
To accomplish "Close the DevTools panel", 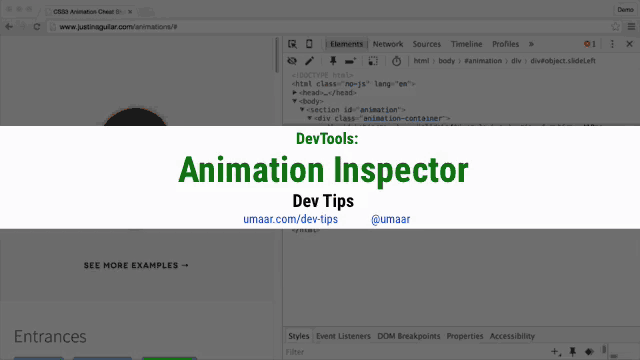I will [x=629, y=44].
